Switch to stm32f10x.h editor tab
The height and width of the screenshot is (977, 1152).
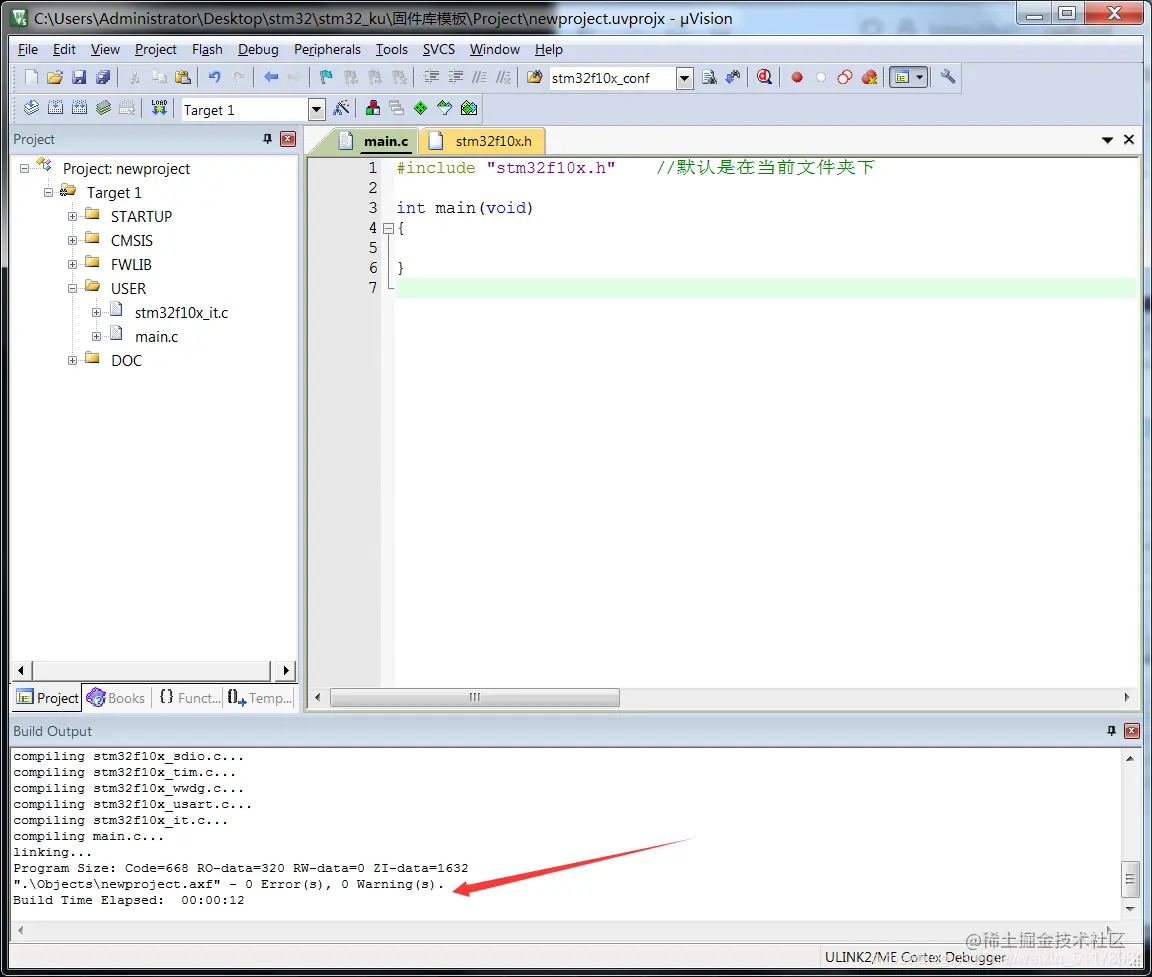(x=482, y=141)
